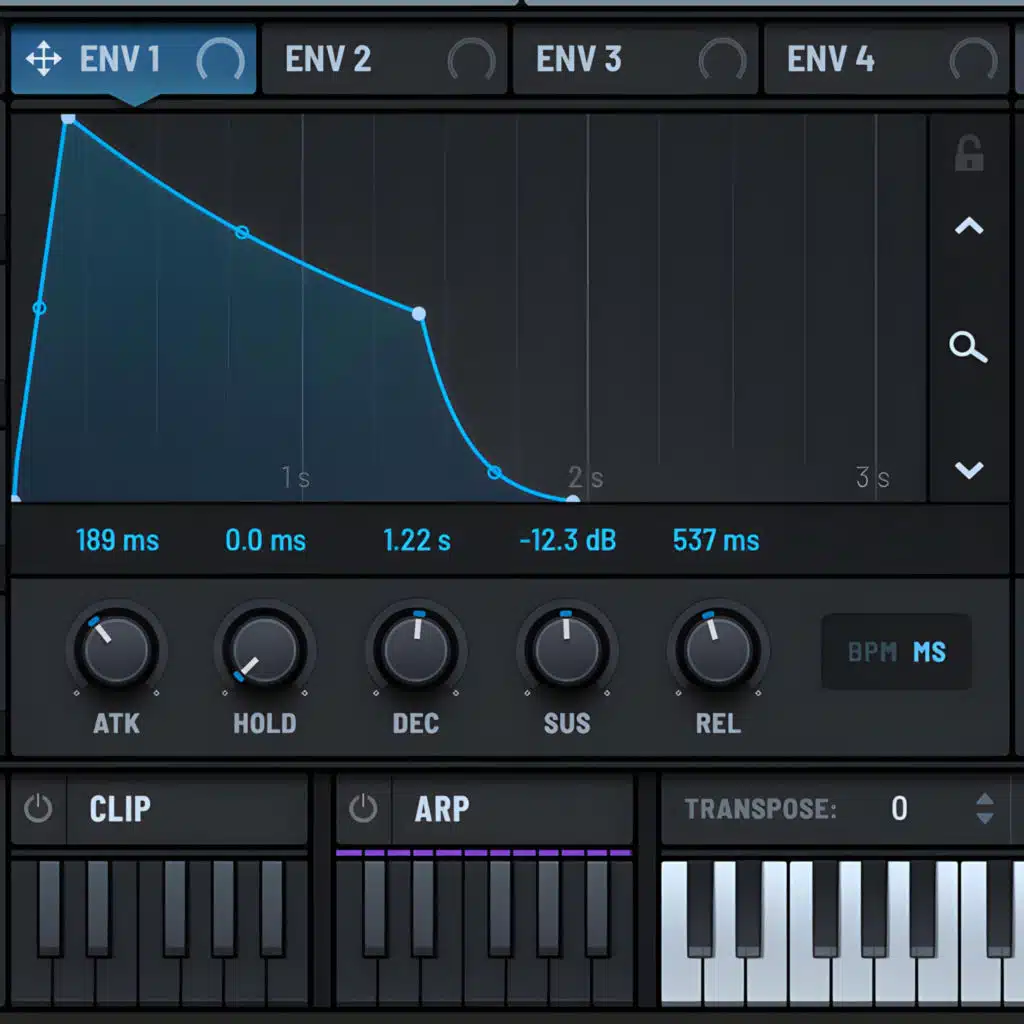The height and width of the screenshot is (1024, 1024).
Task: Click the -12.3 dB sustain value
Action: 568,541
